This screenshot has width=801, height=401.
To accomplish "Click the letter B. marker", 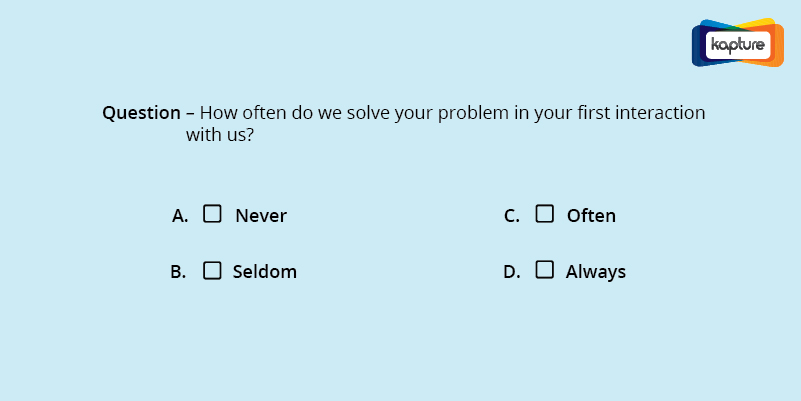I will pyautogui.click(x=178, y=272).
